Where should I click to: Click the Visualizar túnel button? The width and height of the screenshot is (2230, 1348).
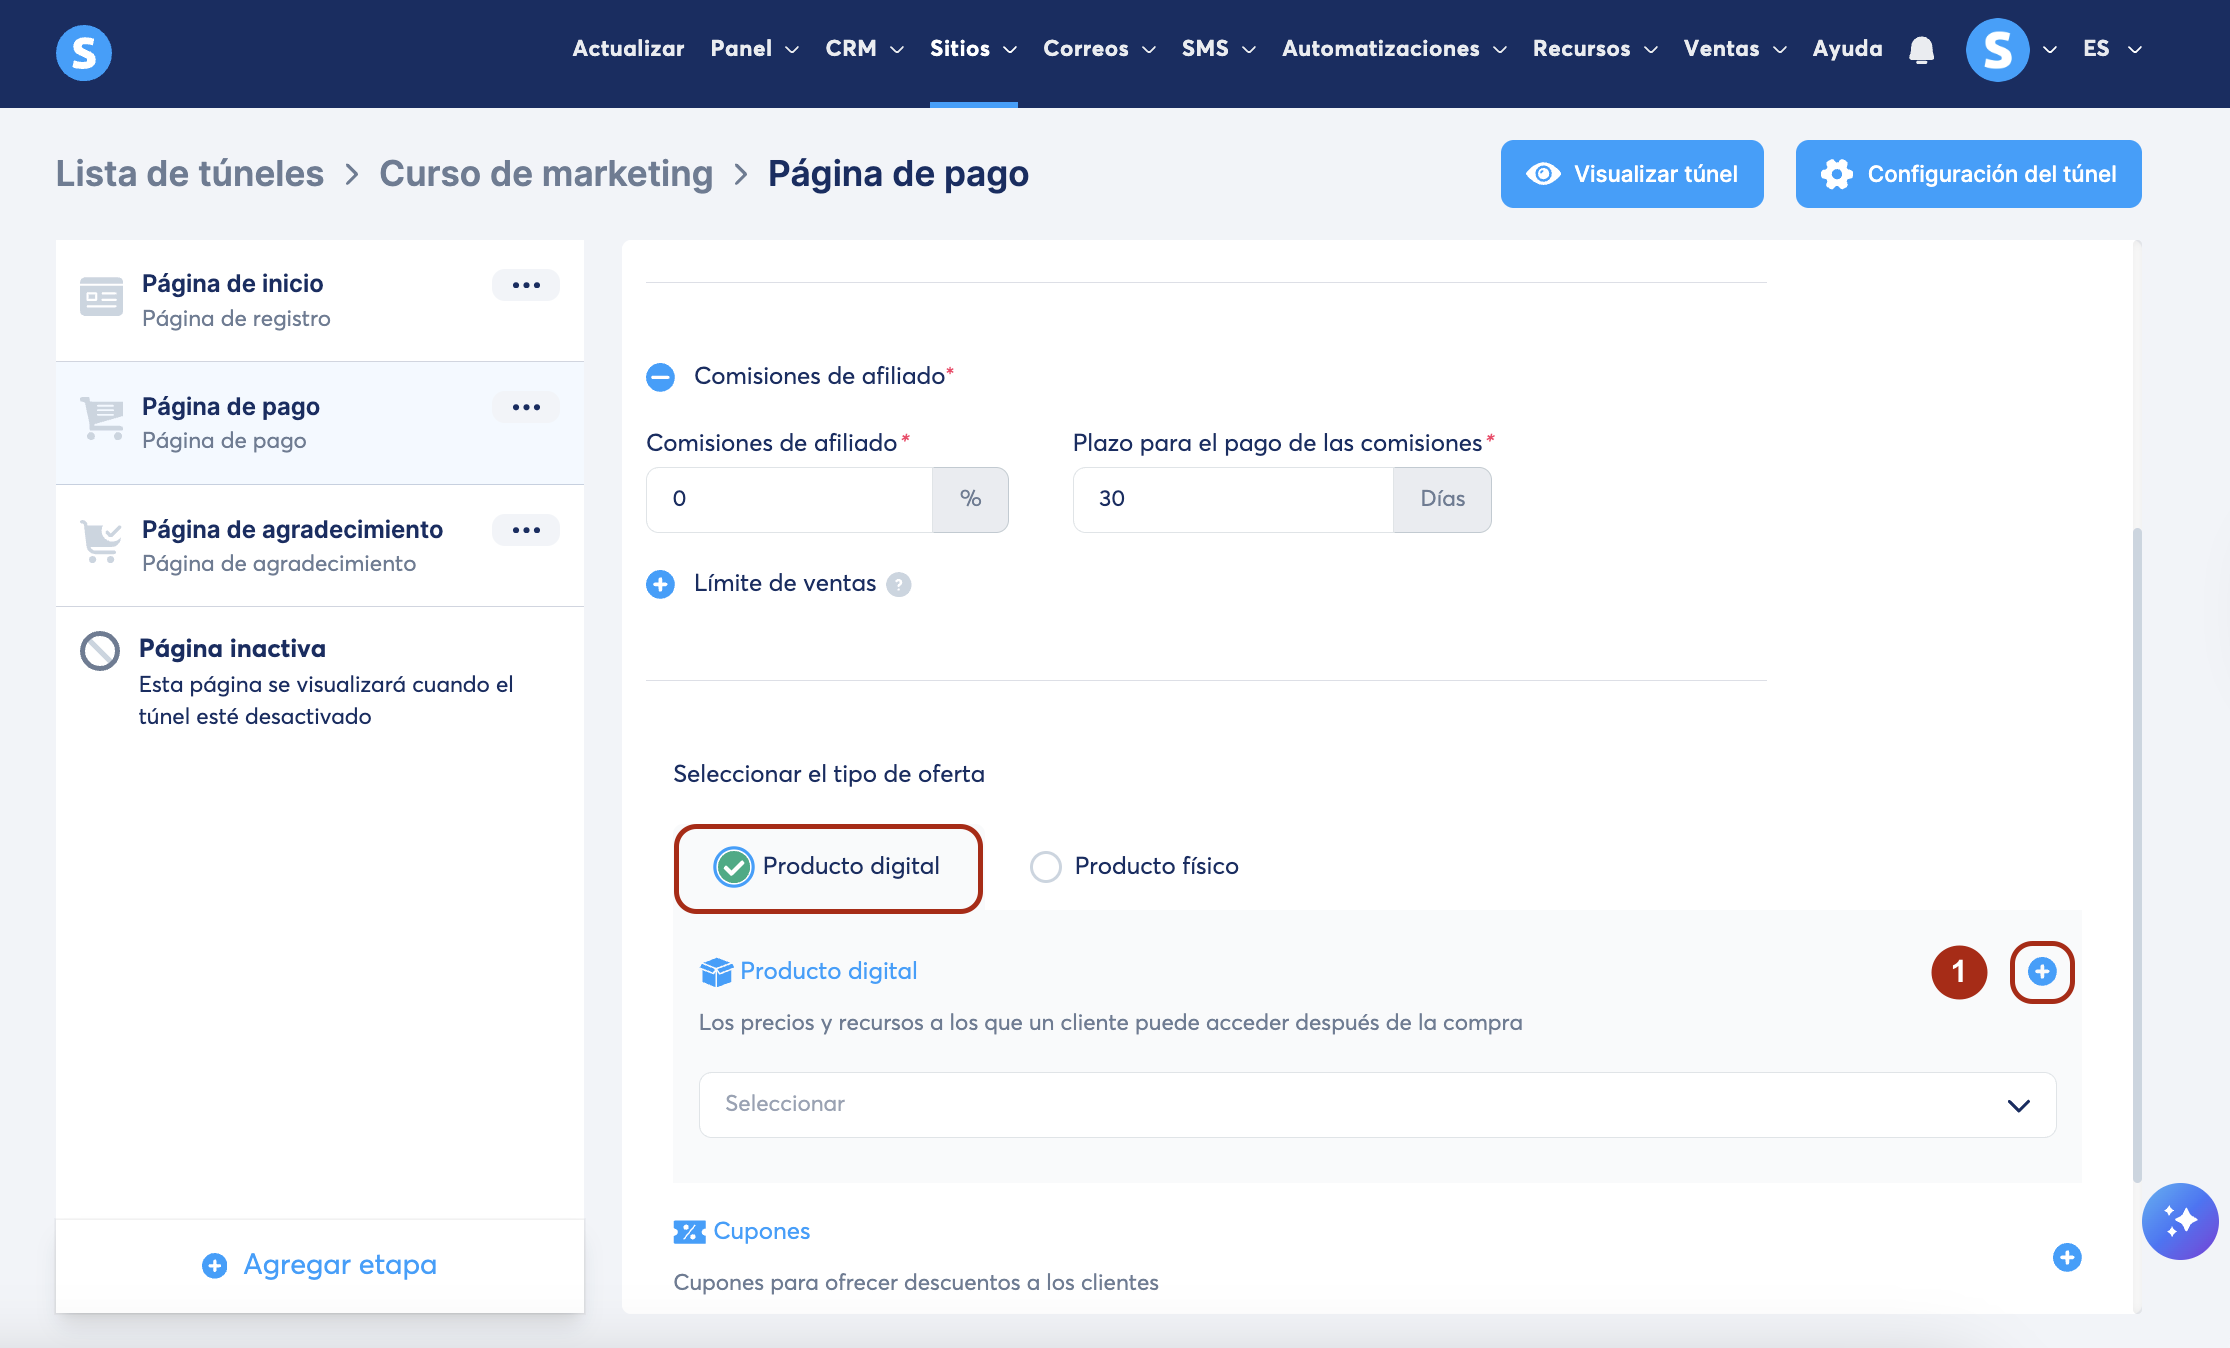[x=1631, y=174]
